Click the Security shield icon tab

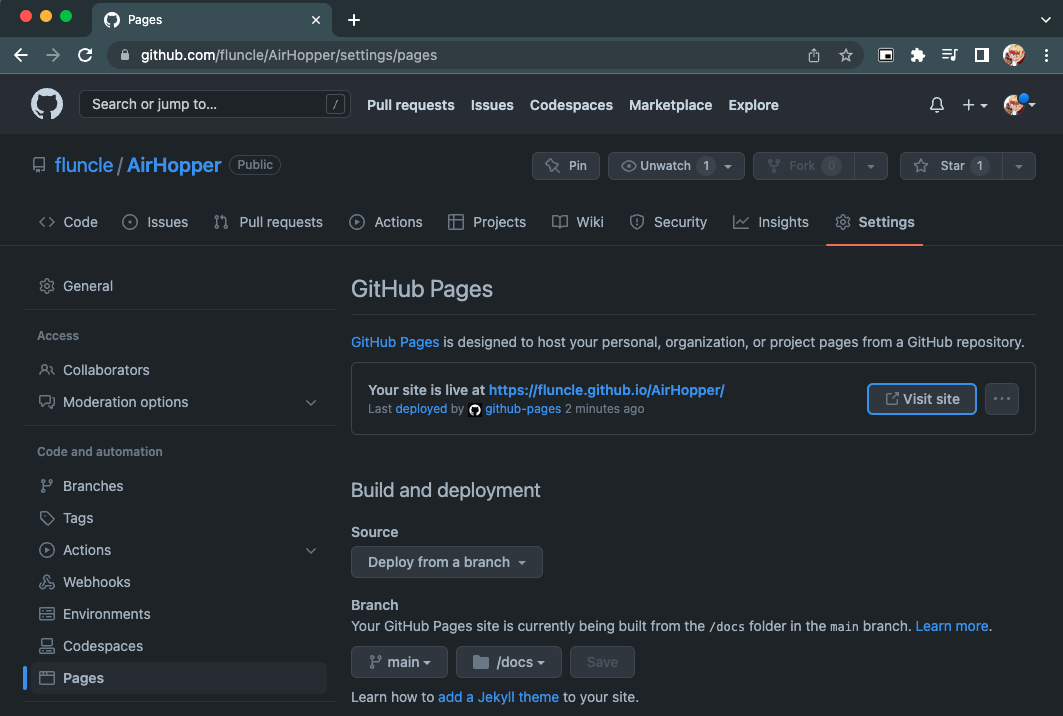638,222
